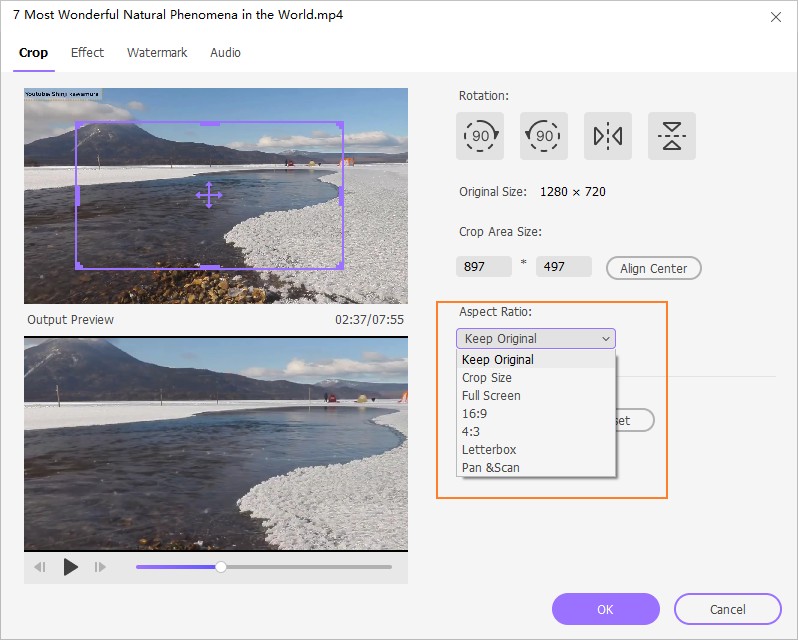Pick the Letterbox option
The image size is (798, 640).
(x=489, y=450)
